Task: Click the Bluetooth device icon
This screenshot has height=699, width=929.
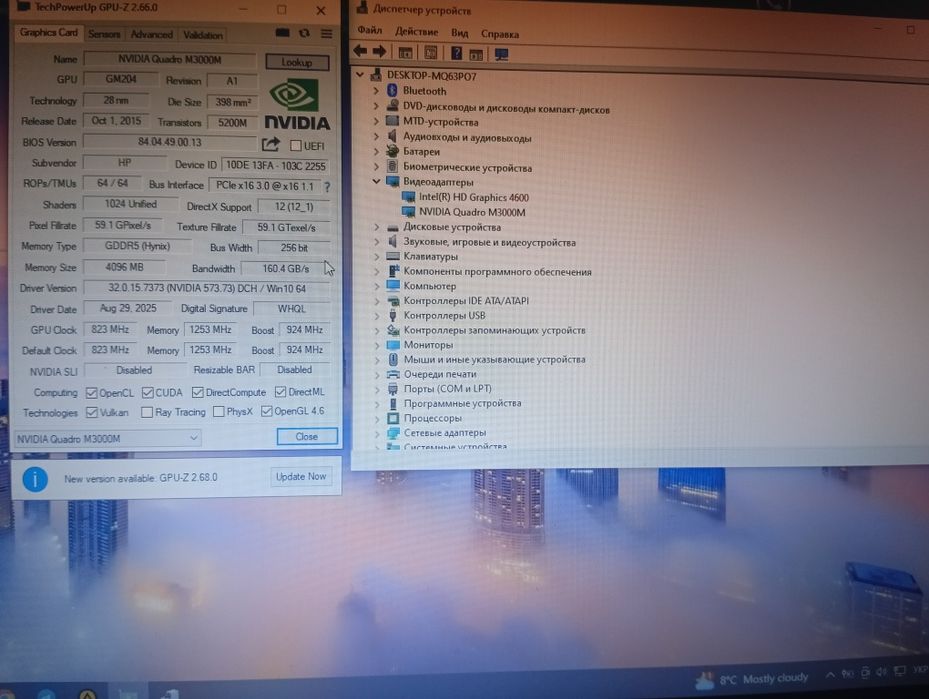Action: coord(392,91)
